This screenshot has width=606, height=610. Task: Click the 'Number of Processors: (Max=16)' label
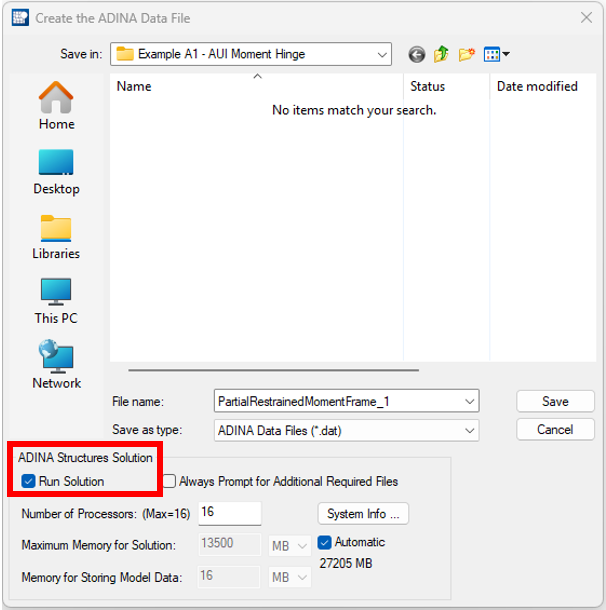(x=105, y=514)
